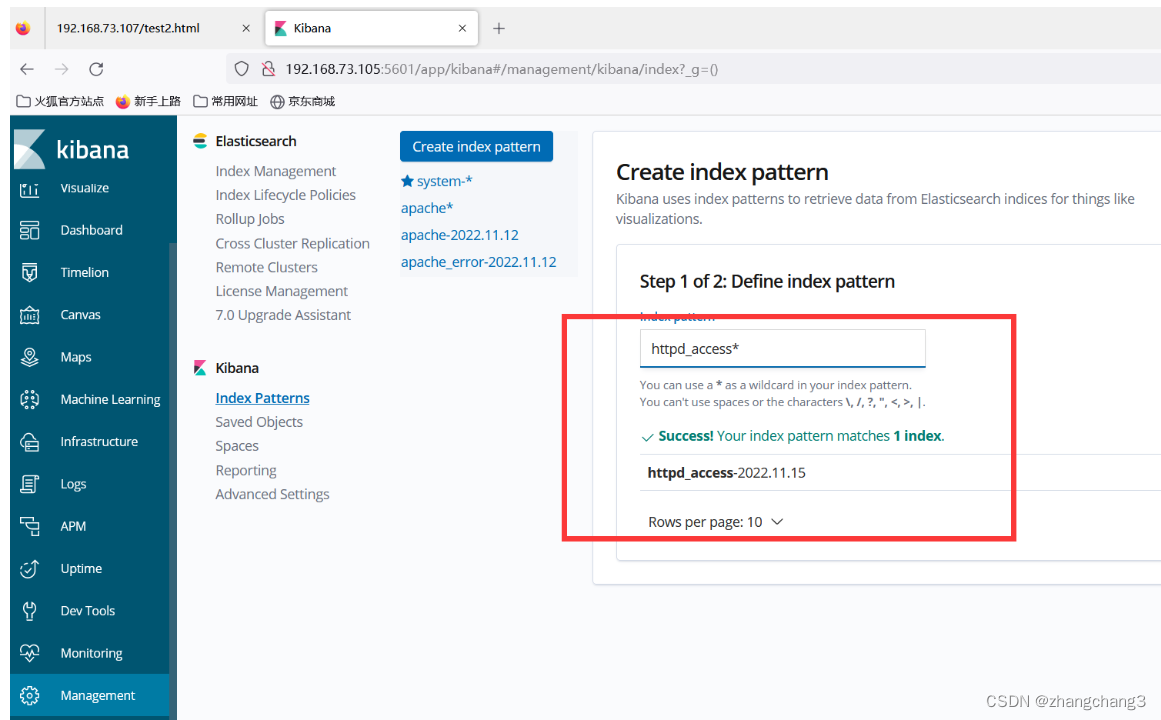Open the system-* index pattern

[444, 181]
